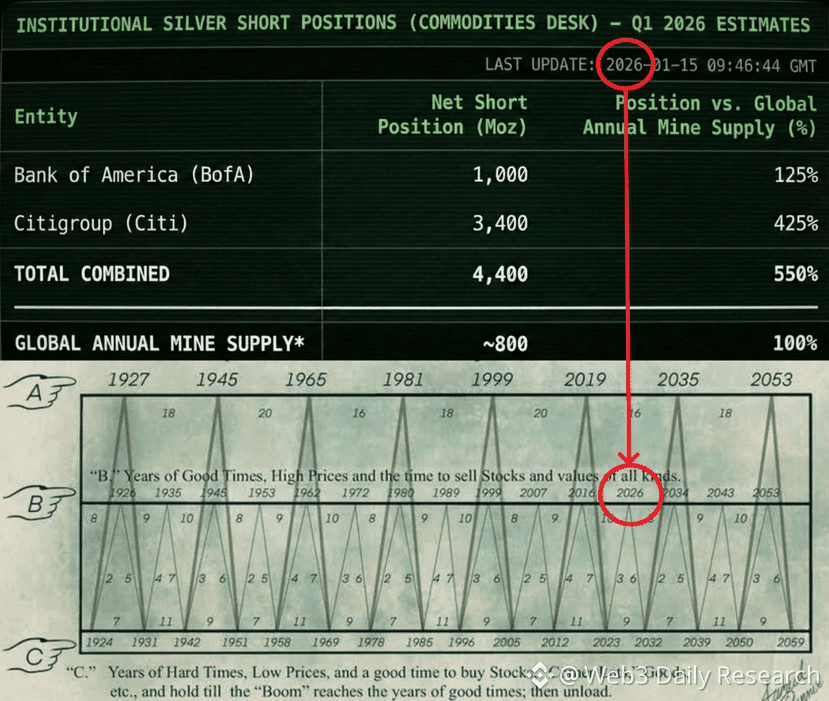The width and height of the screenshot is (829, 701).
Task: Click the '1,000' net short value
Action: click(500, 175)
